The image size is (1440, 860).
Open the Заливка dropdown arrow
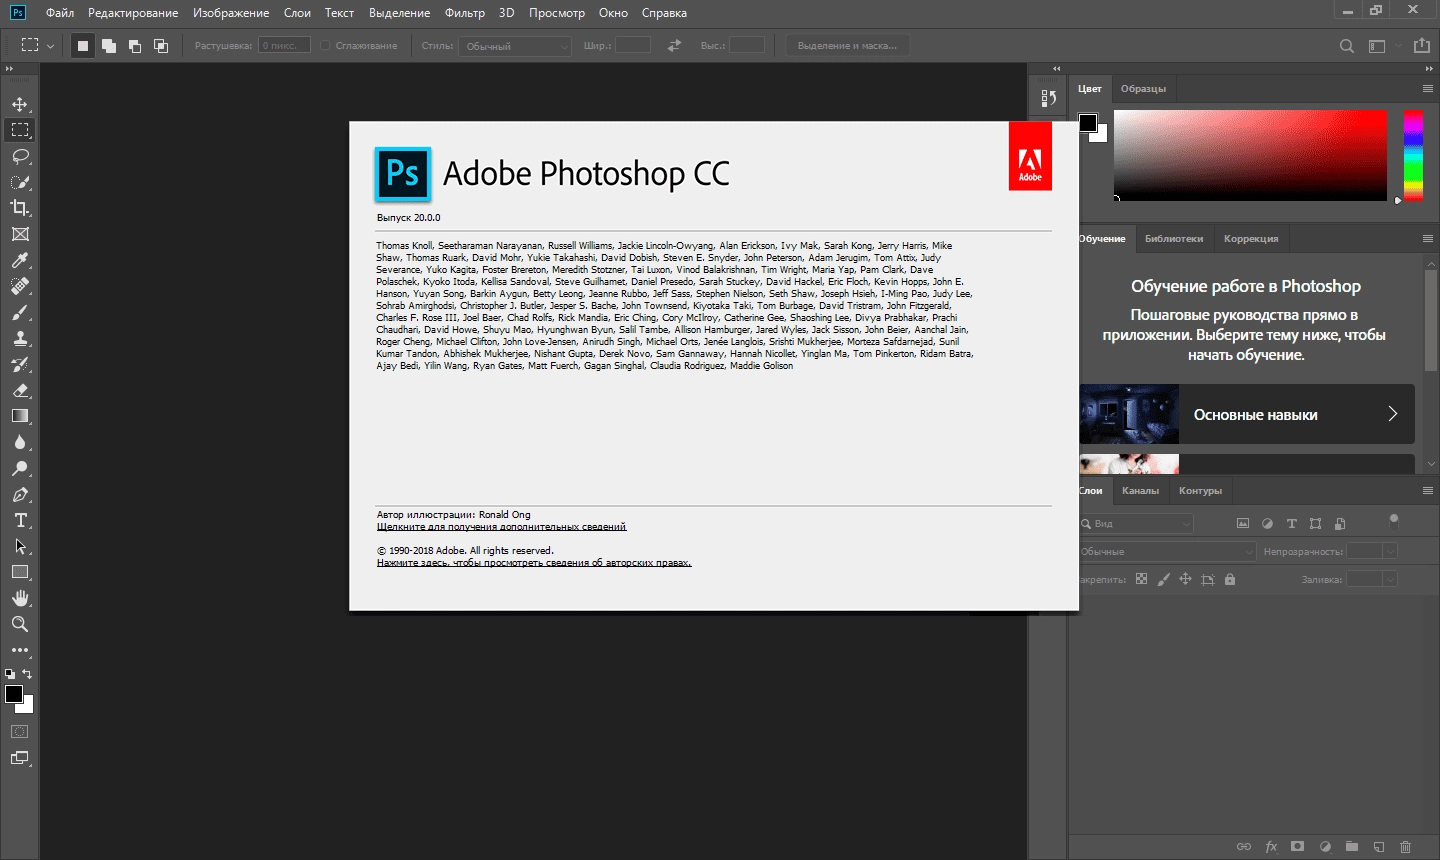point(1390,579)
